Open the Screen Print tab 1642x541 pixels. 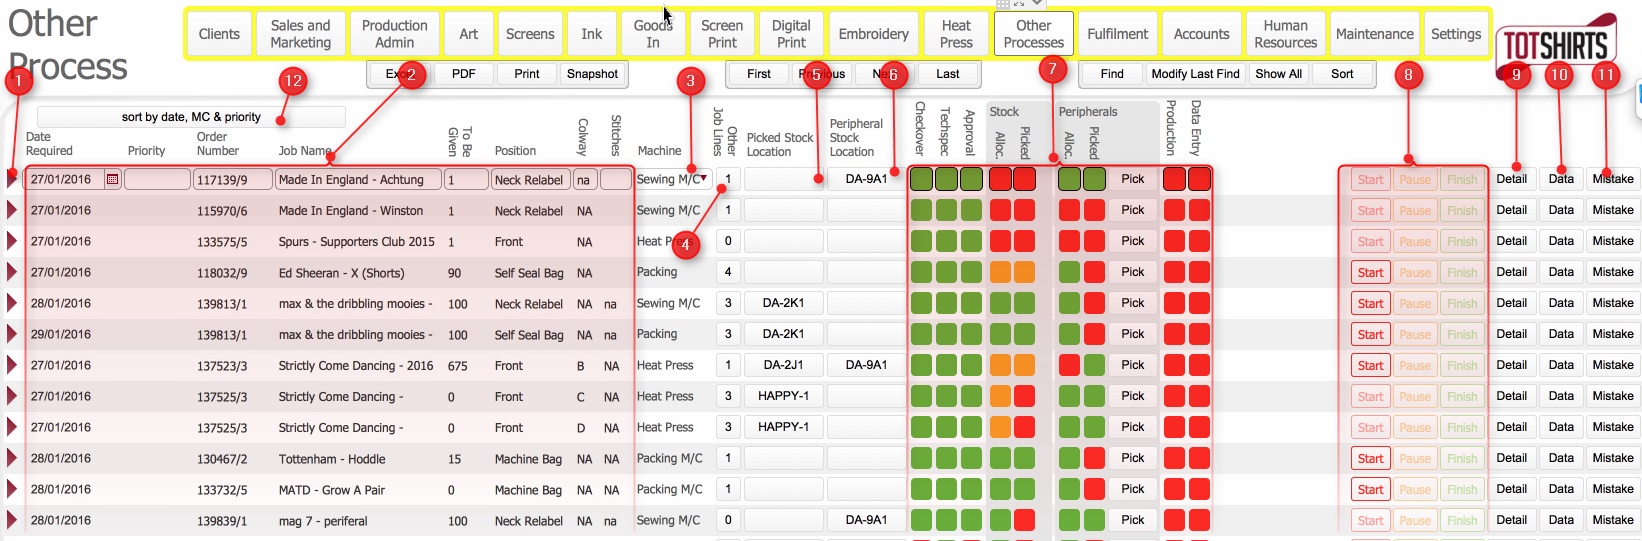click(721, 34)
